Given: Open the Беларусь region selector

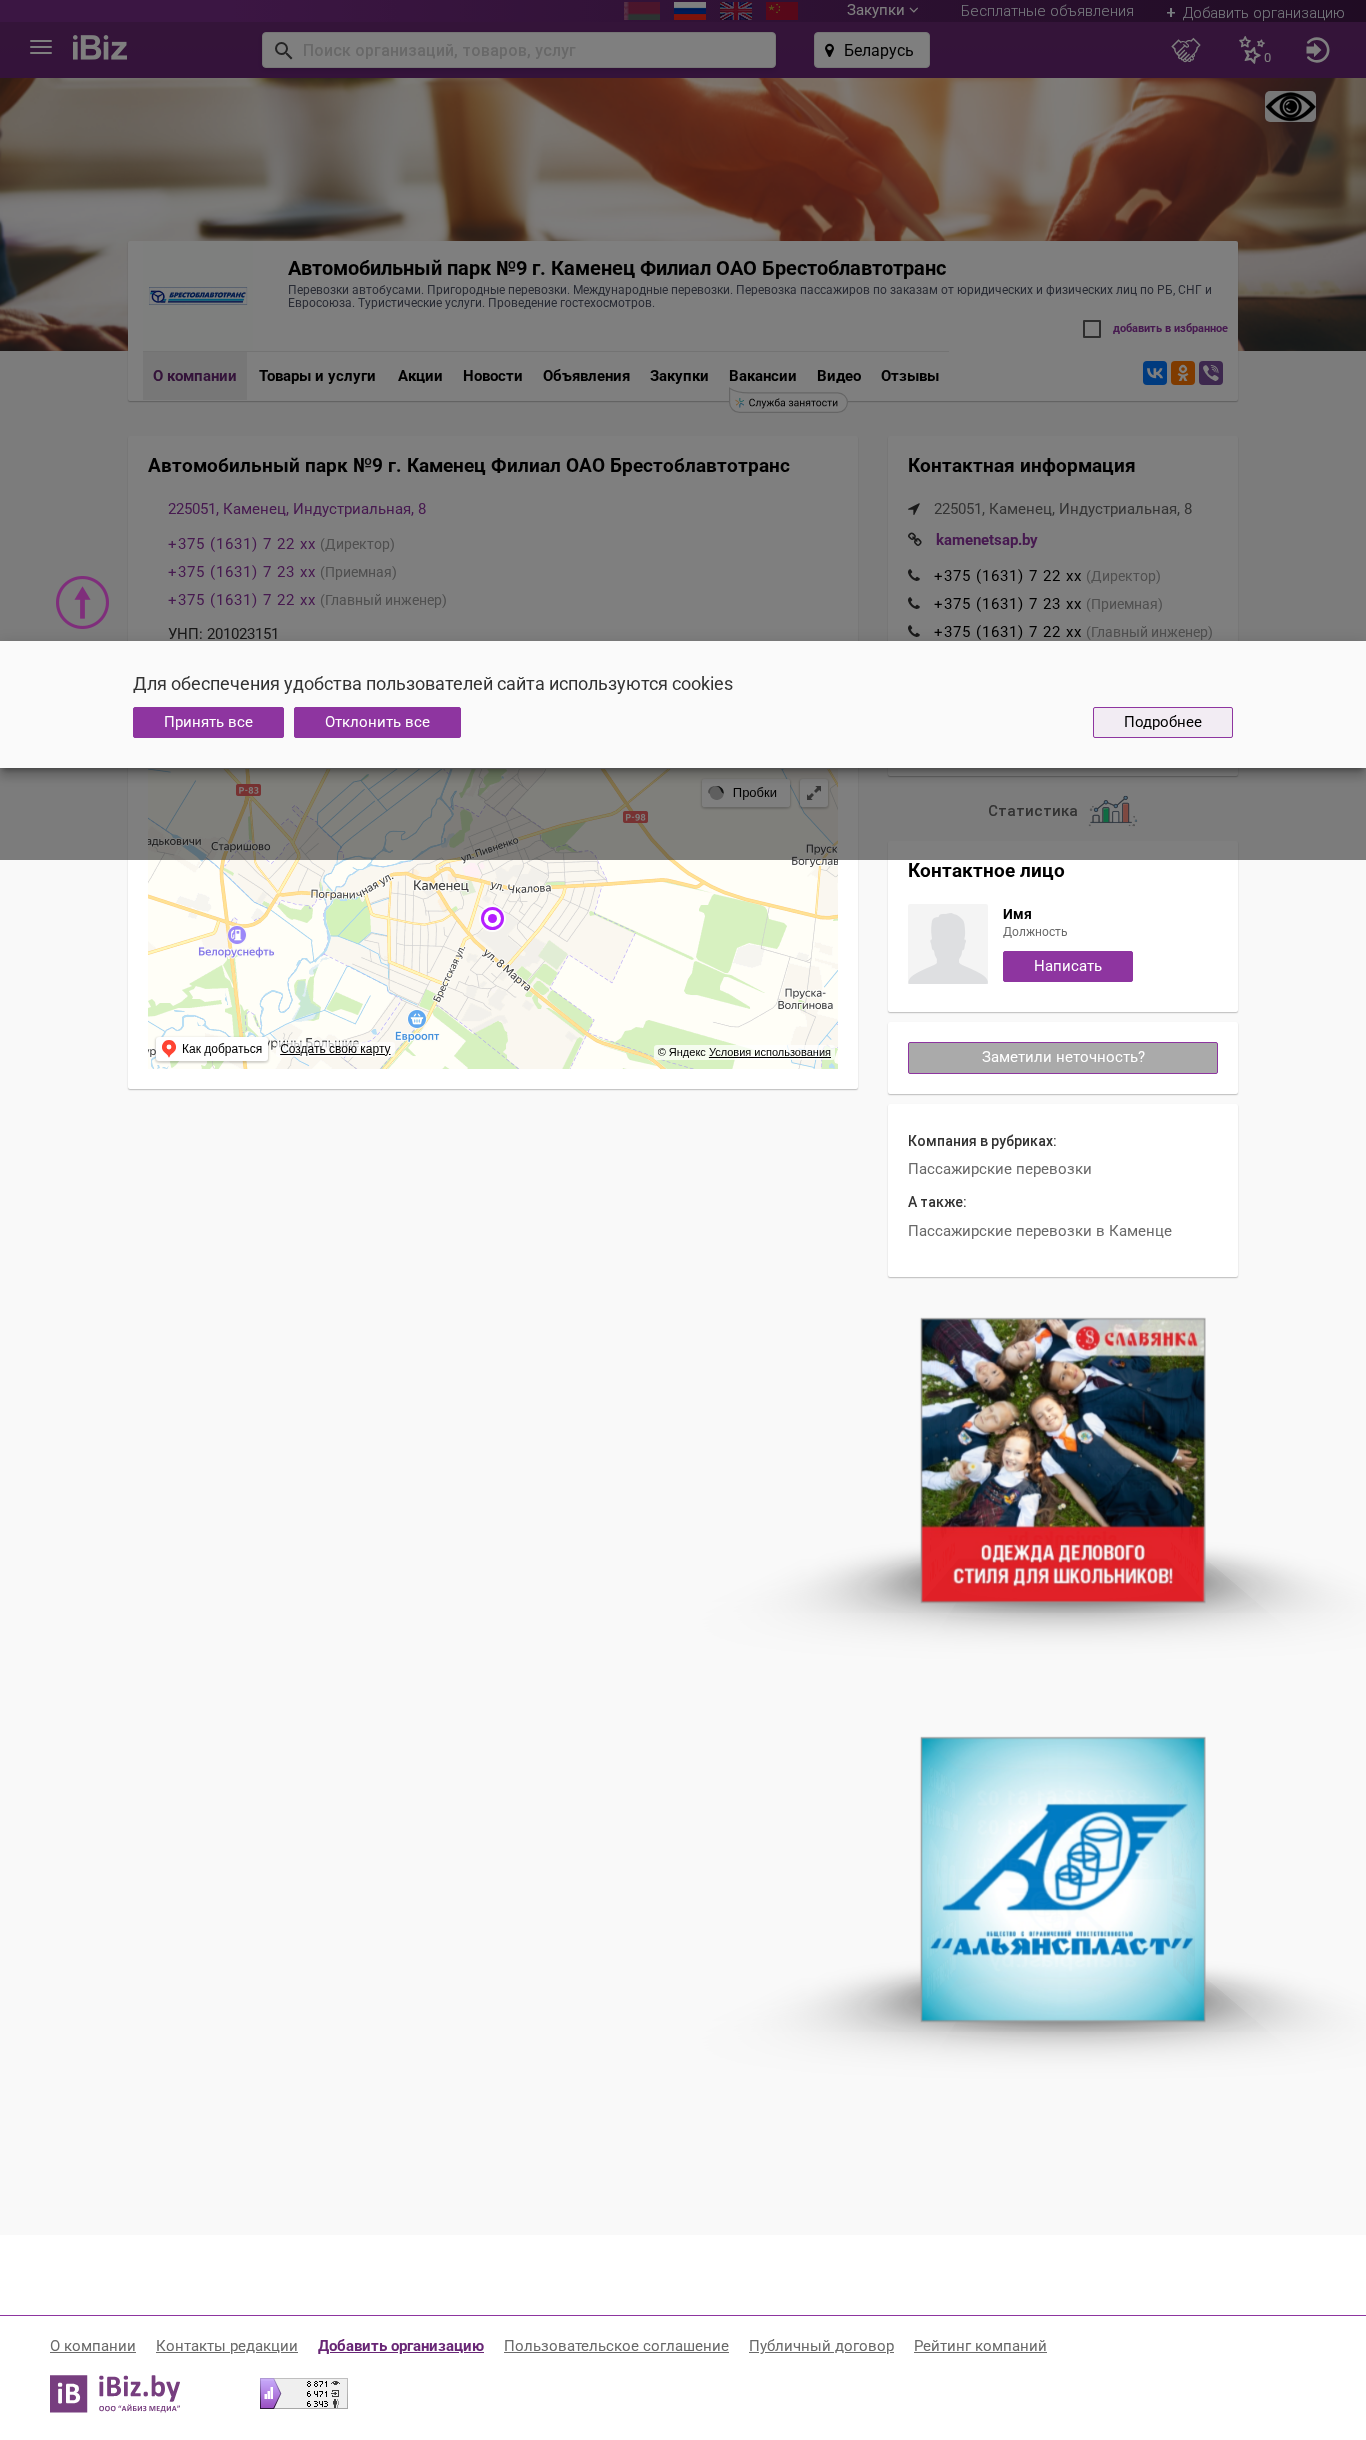Looking at the screenshot, I should [872, 50].
